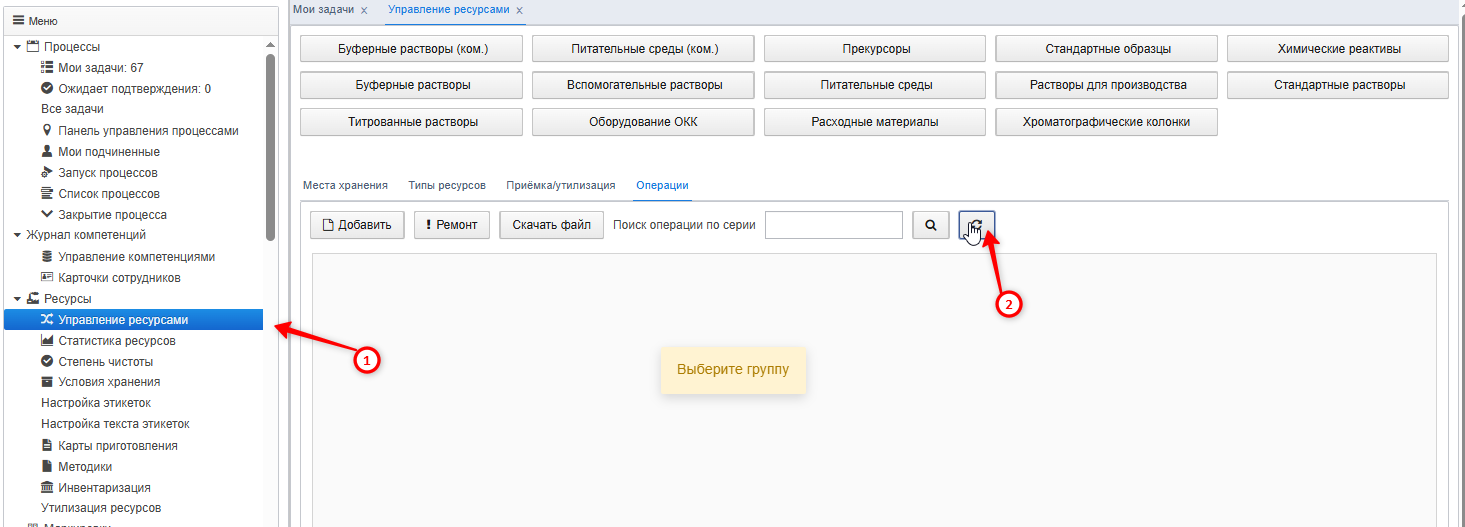
Task: Collapse the Ресурсы tree section
Action: click(x=17, y=299)
